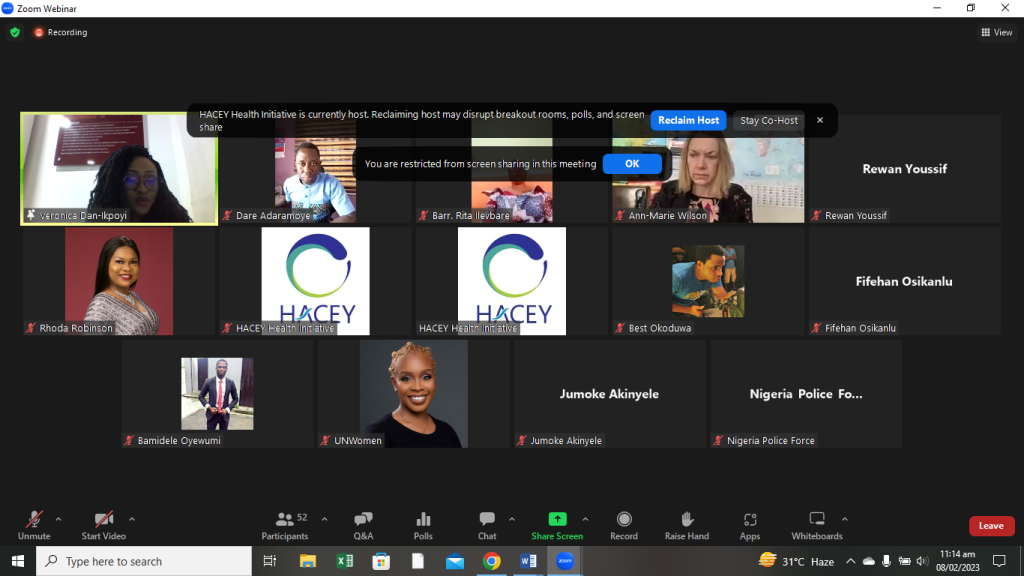Expand participants options arrow
Image resolution: width=1024 pixels, height=576 pixels.
click(325, 520)
